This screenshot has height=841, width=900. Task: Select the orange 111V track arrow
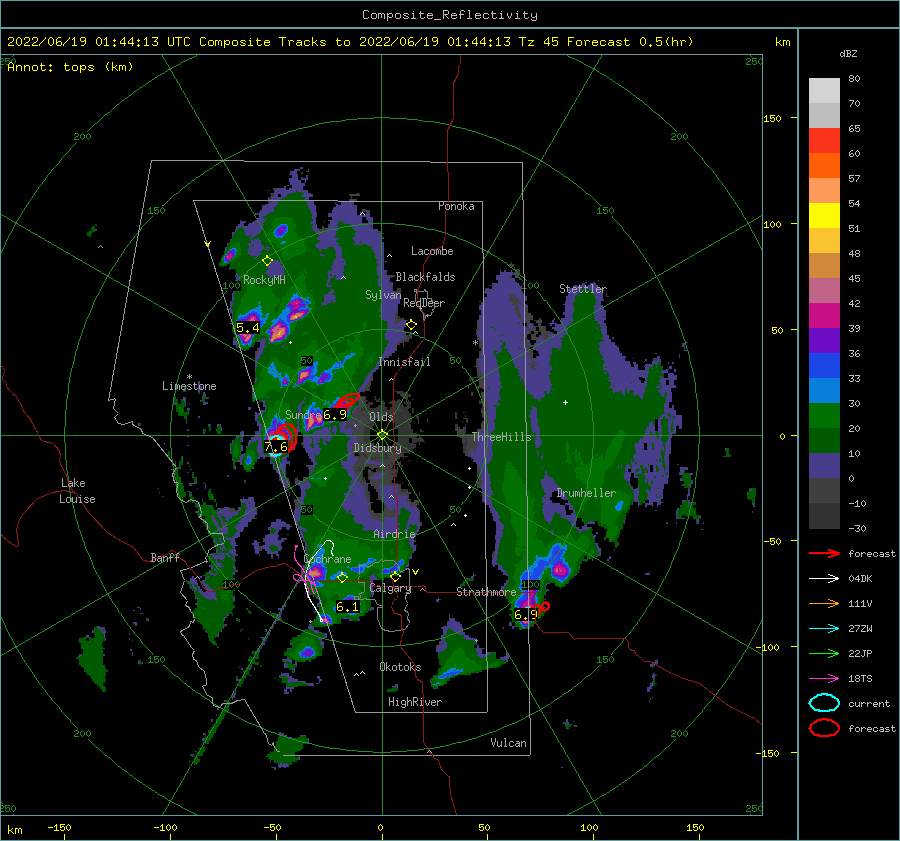coord(824,603)
